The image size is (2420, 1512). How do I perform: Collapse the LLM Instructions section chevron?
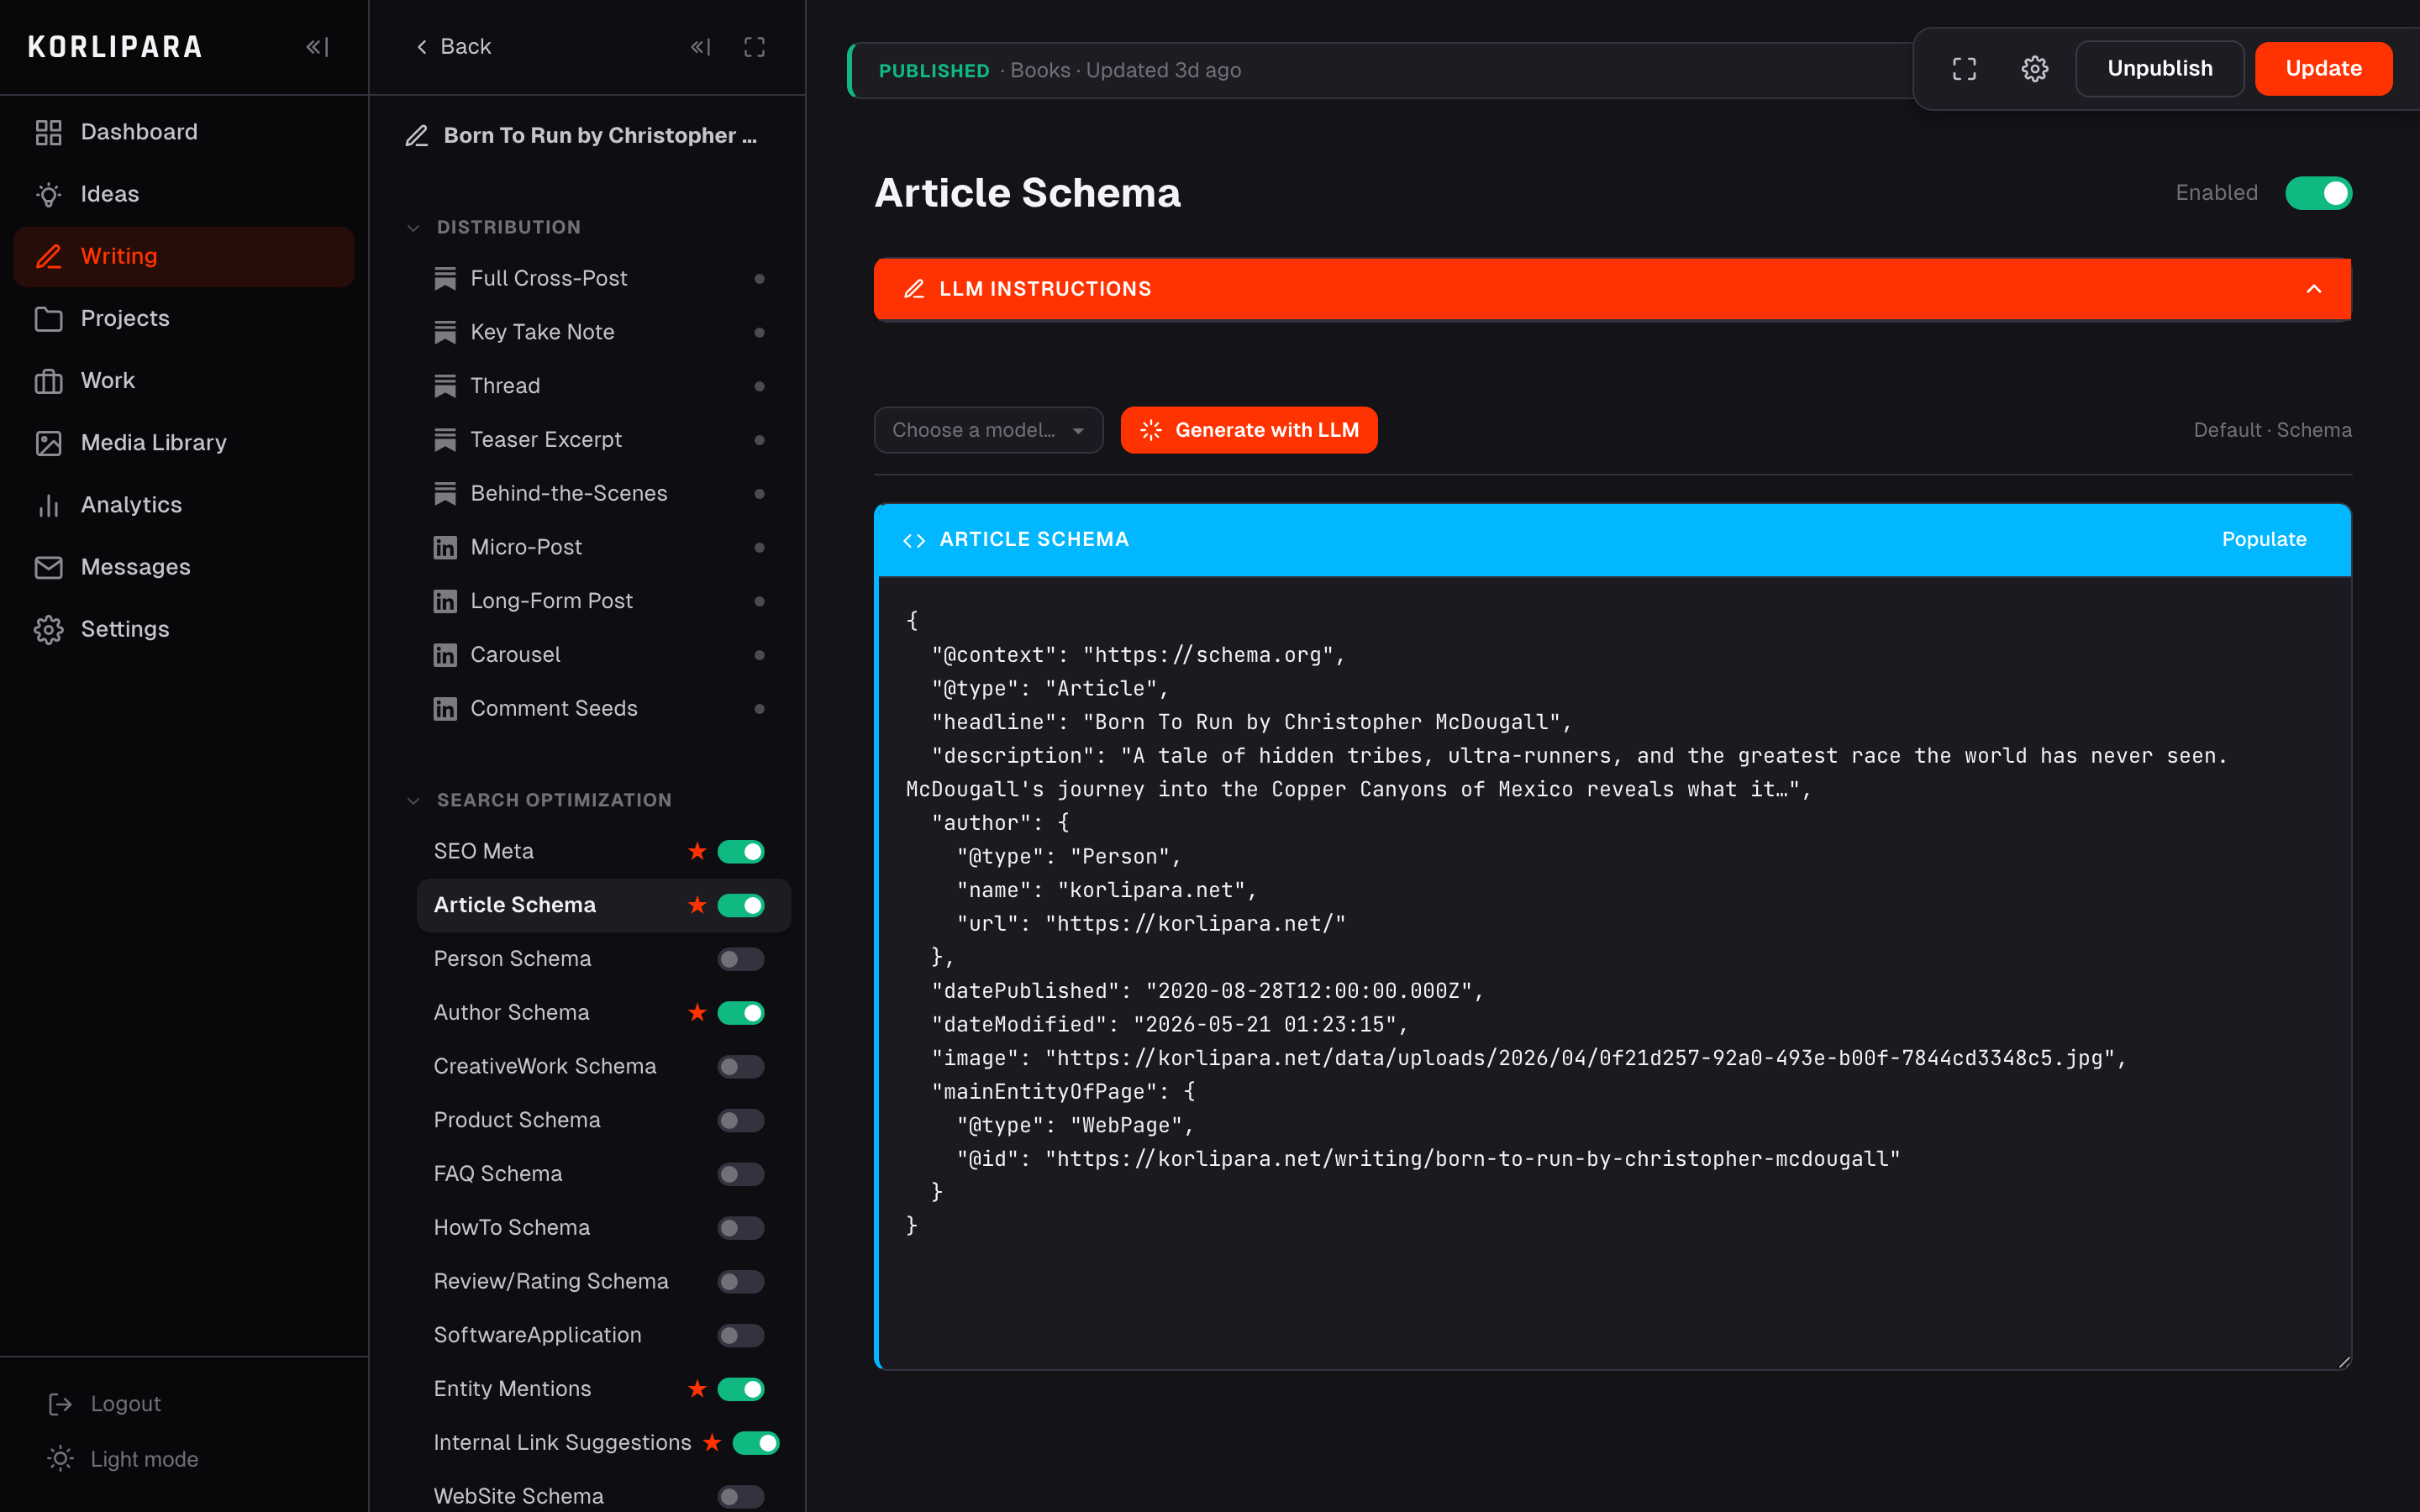pyautogui.click(x=2314, y=289)
